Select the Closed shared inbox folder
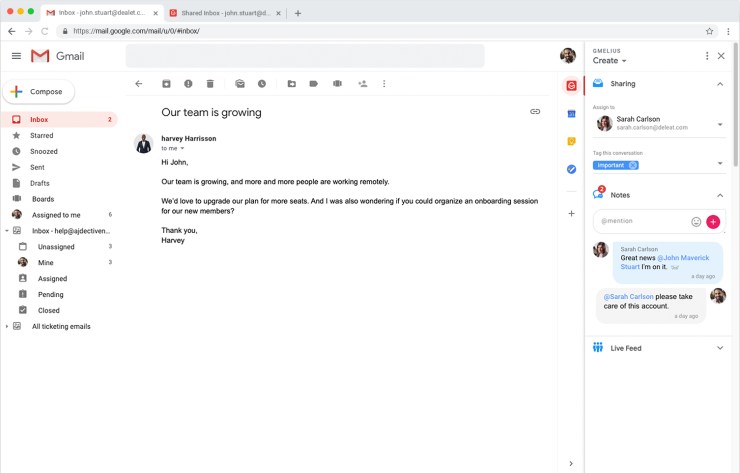This screenshot has height=473, width=740. tap(59, 310)
